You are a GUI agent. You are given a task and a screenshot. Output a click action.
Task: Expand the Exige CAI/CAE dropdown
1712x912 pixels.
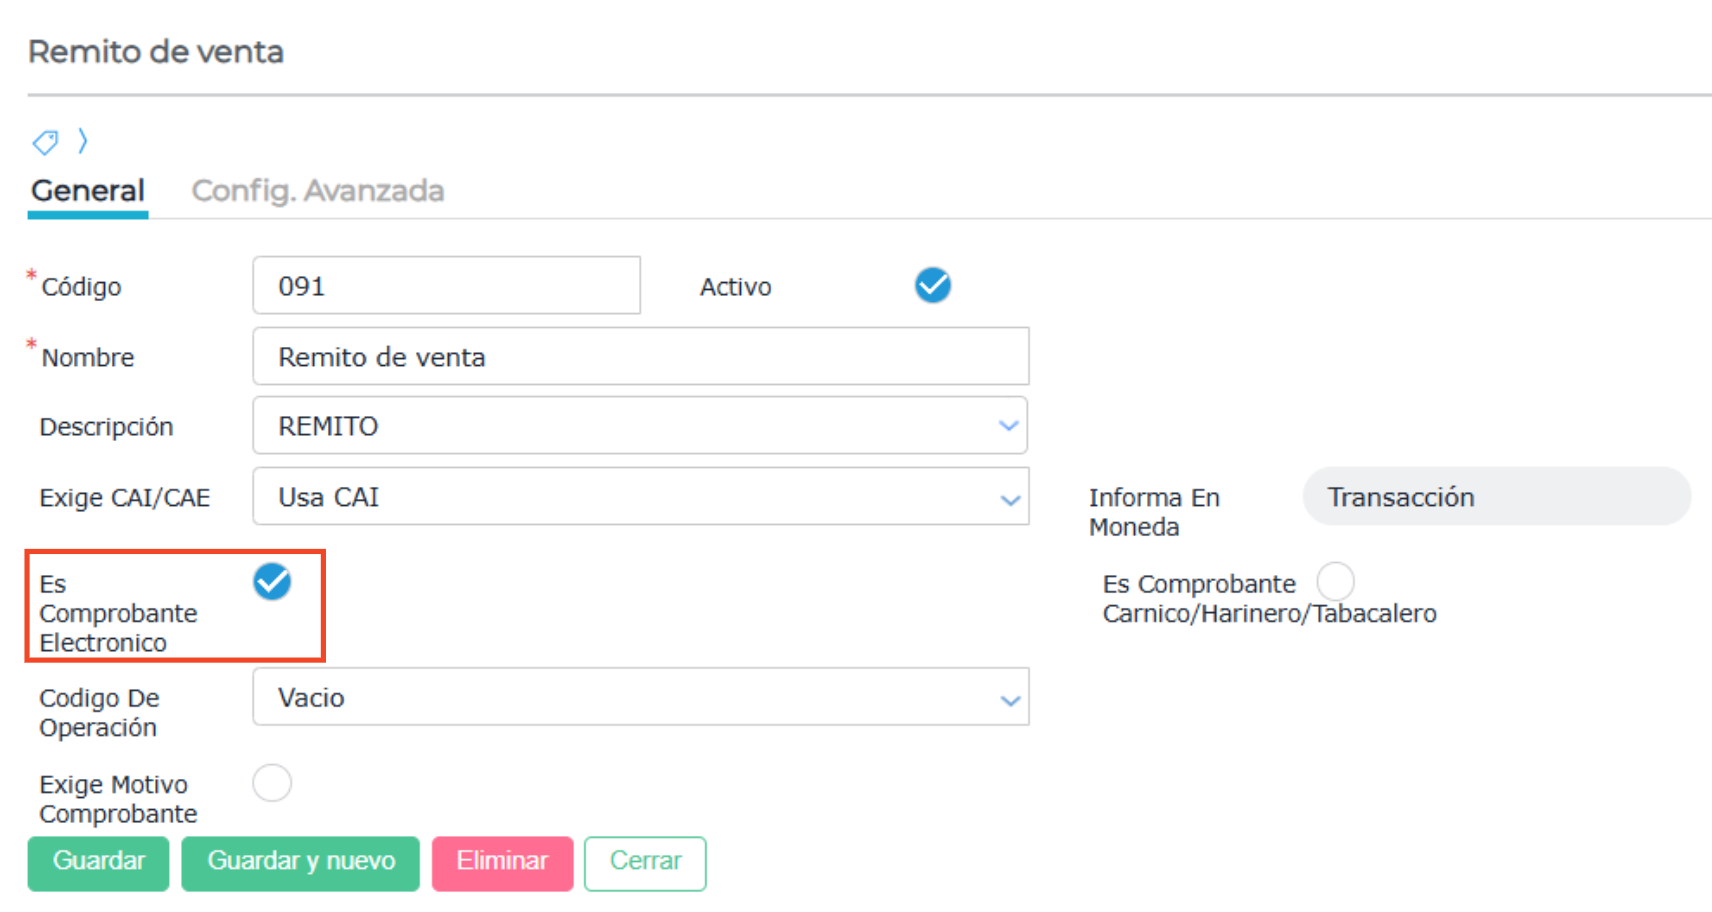point(640,497)
